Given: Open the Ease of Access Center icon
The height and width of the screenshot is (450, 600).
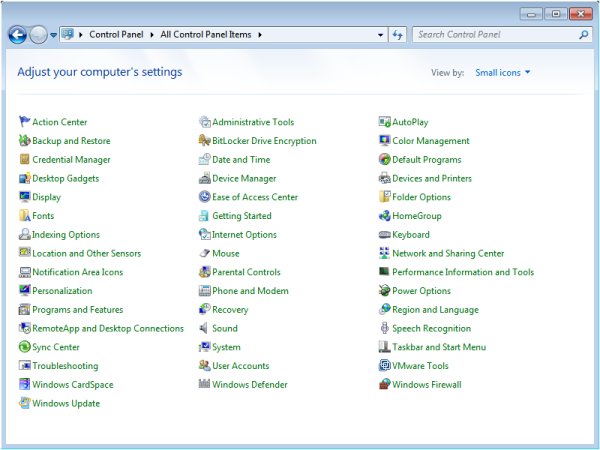Looking at the screenshot, I should coord(205,197).
